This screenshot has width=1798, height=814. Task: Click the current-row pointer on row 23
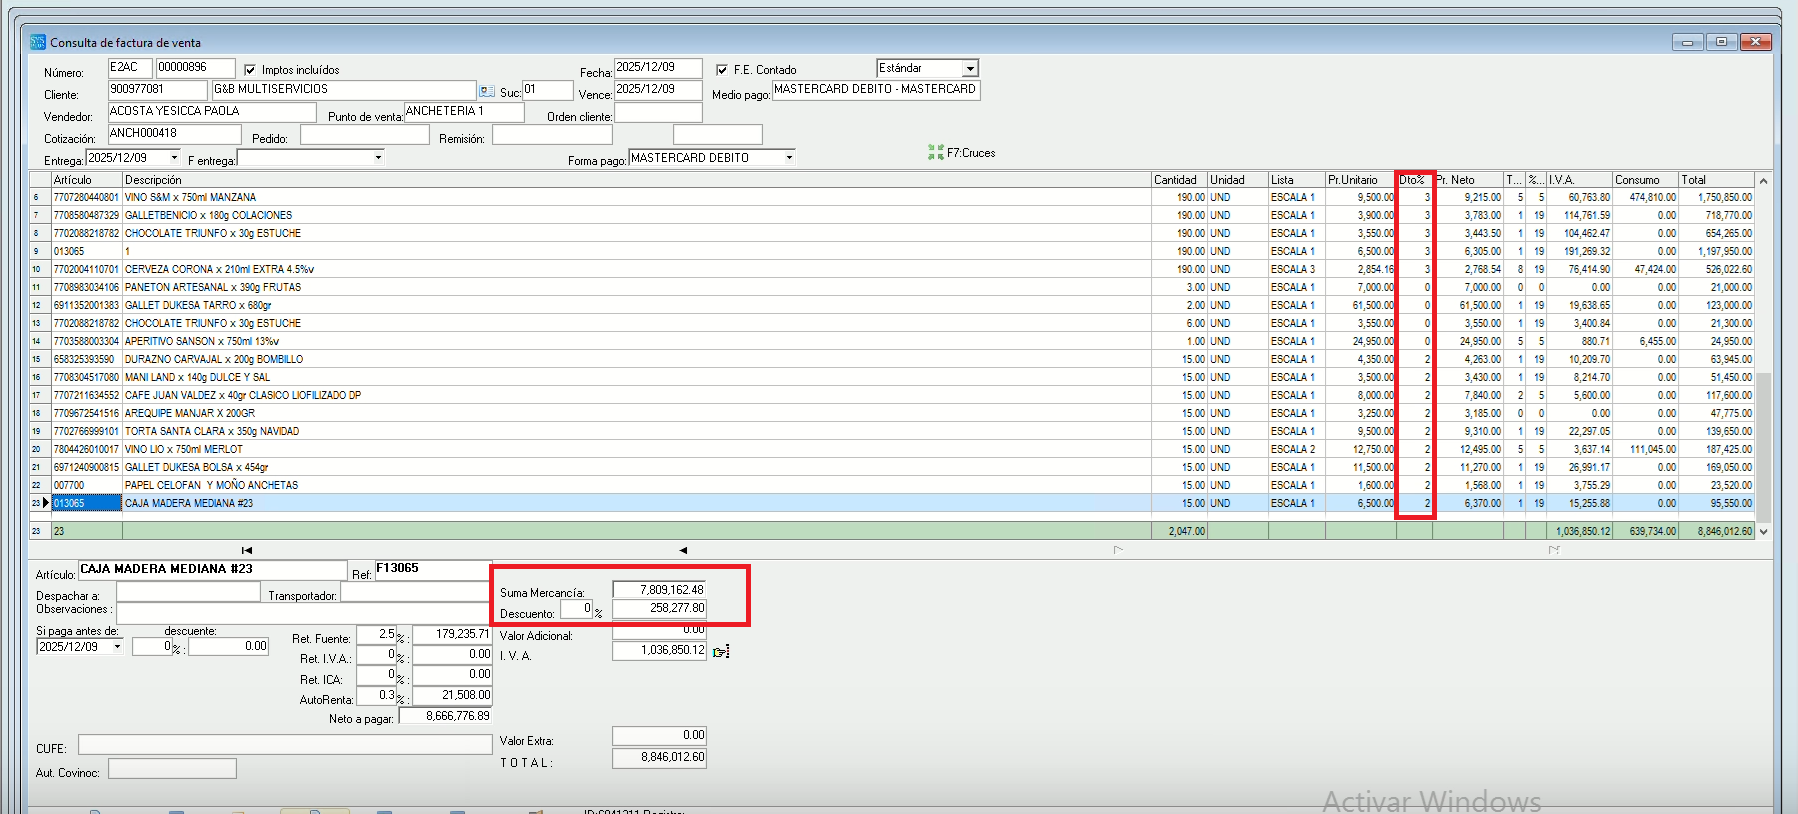[45, 503]
